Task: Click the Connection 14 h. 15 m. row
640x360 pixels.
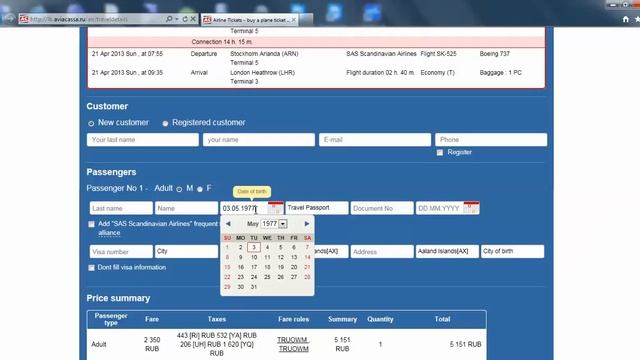Action: [316, 42]
